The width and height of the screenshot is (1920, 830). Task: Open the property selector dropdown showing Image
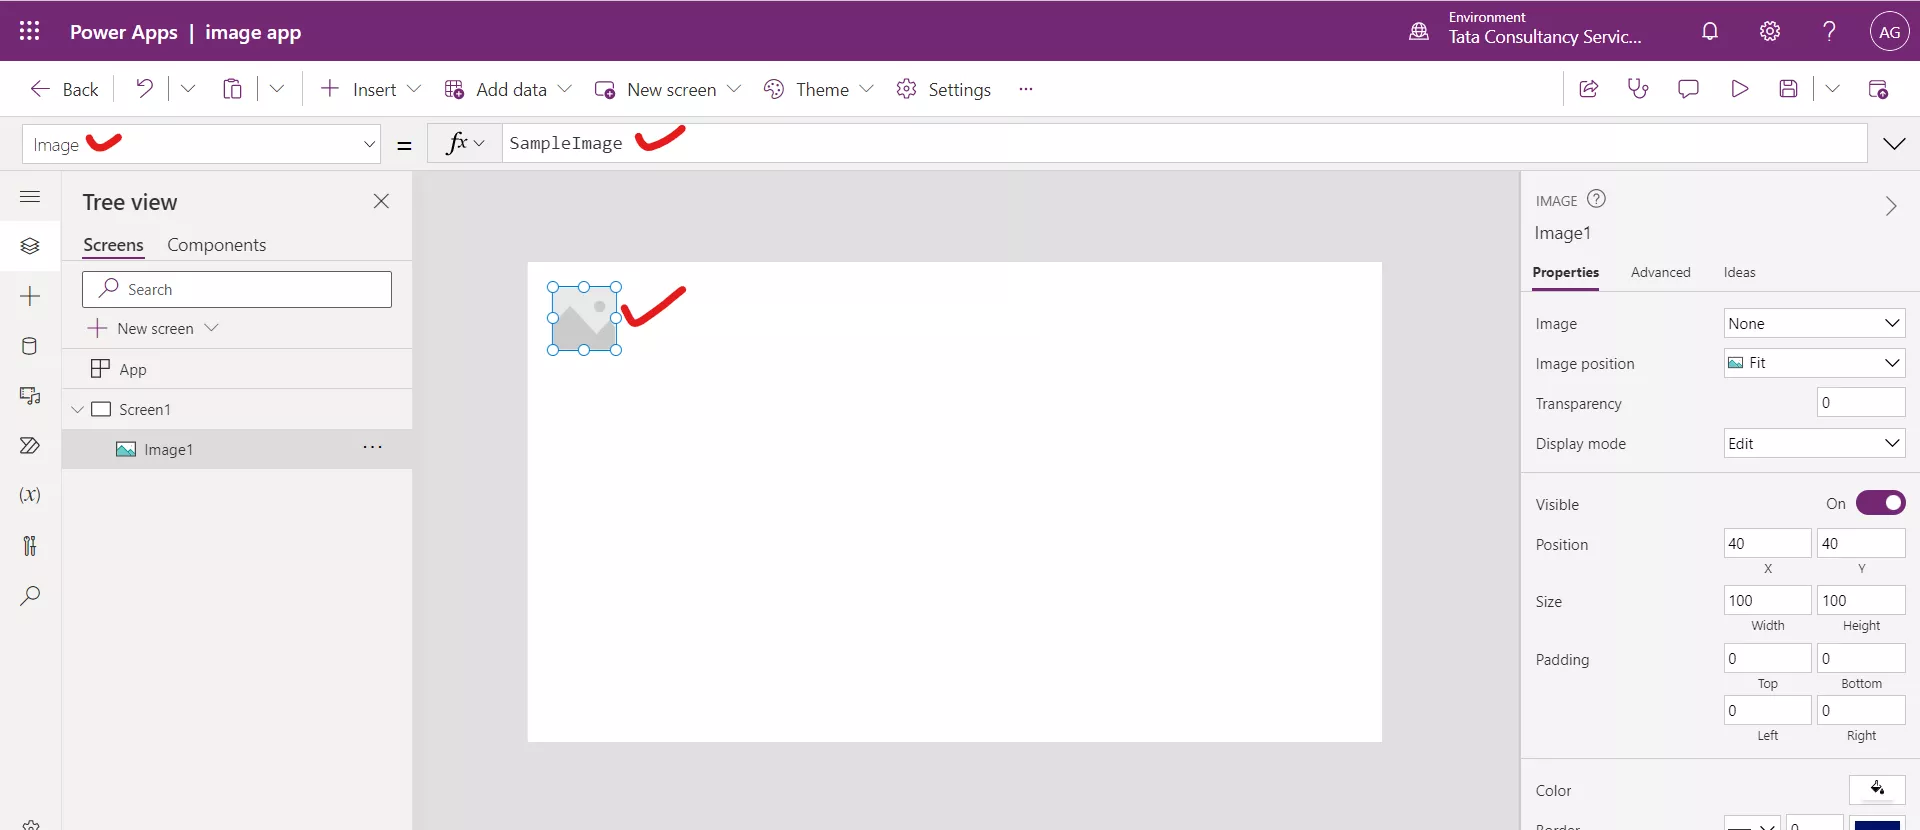pos(201,144)
